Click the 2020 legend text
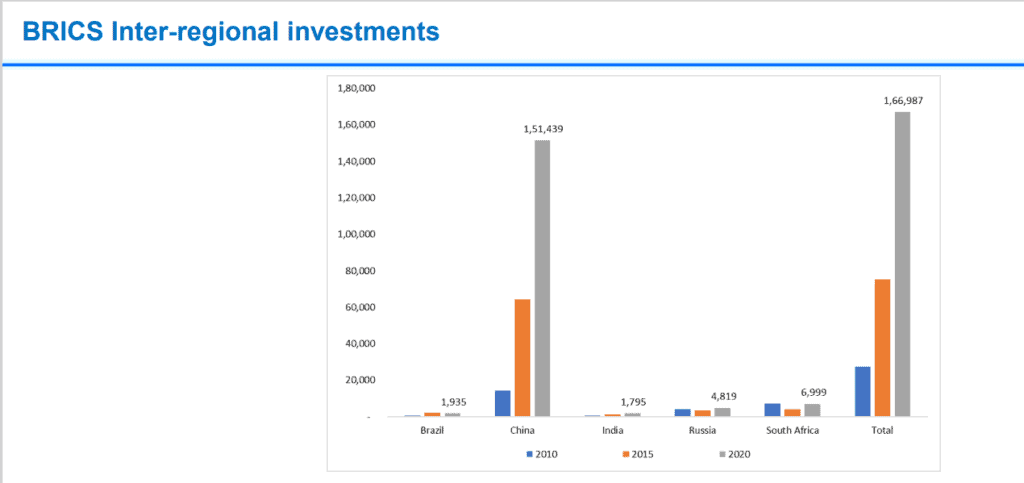The height and width of the screenshot is (483, 1024). pyautogui.click(x=738, y=454)
